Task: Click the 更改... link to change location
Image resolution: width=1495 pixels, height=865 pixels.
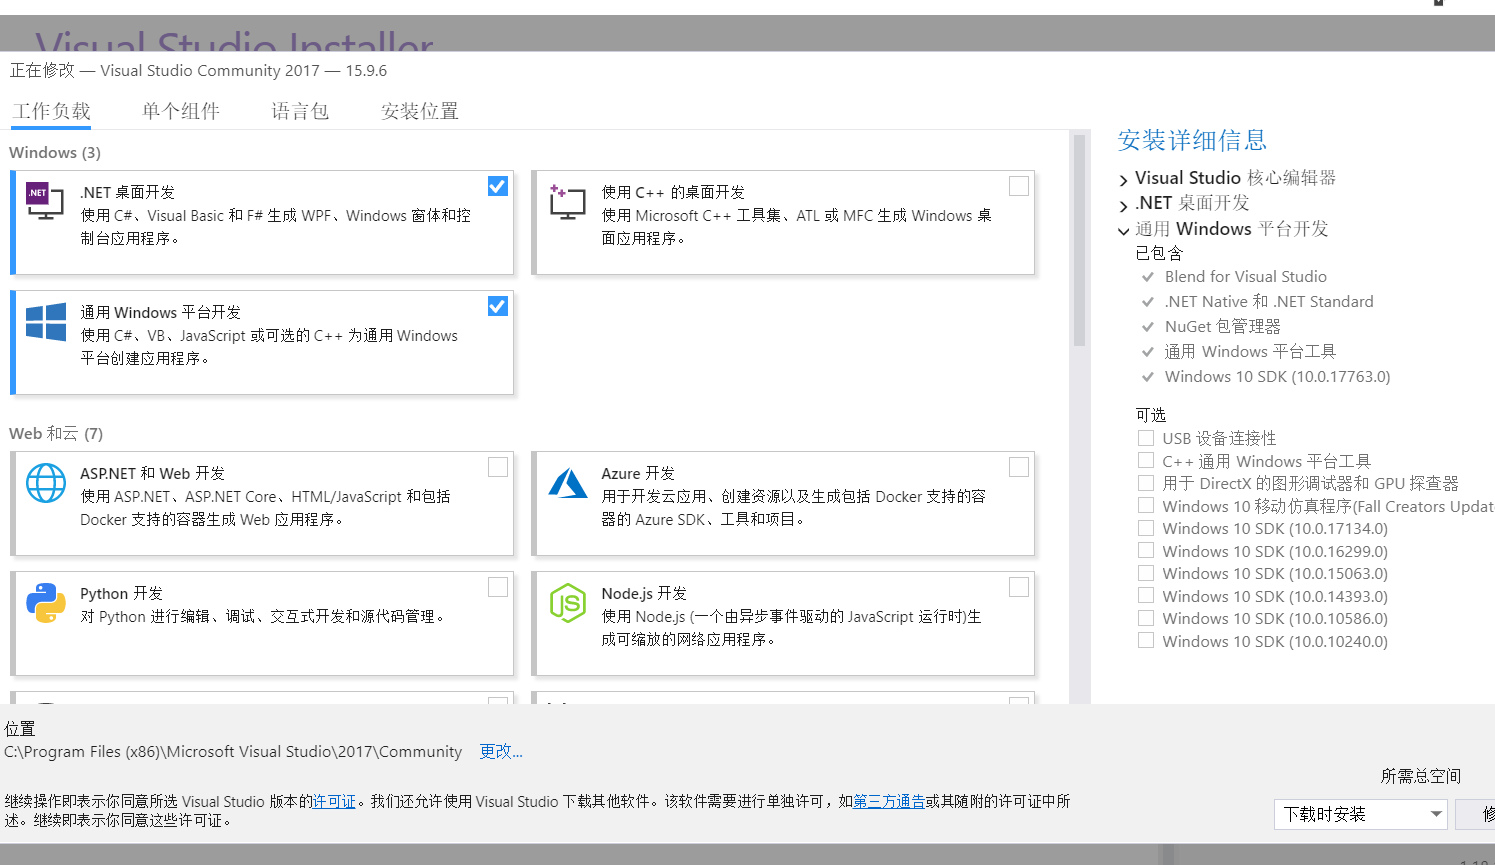Action: (x=501, y=752)
